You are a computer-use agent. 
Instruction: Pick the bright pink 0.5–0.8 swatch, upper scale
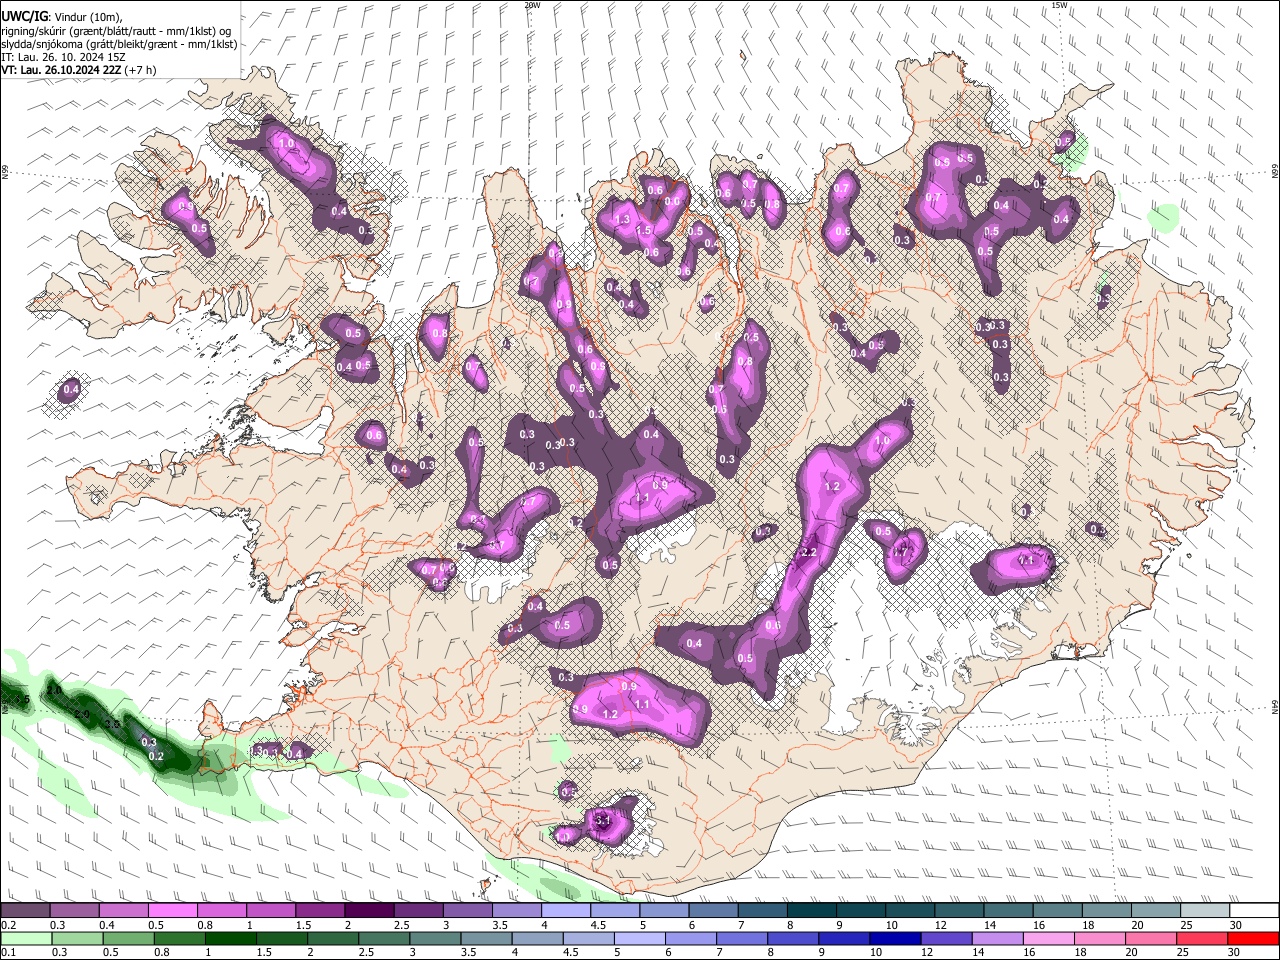coord(173,910)
